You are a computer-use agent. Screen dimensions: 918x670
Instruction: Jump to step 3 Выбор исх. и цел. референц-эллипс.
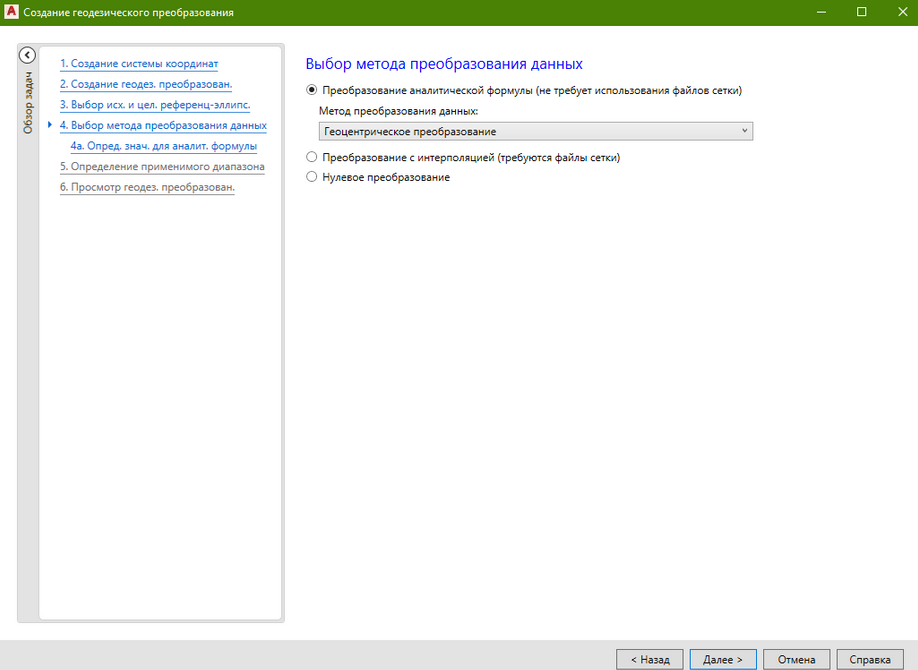154,104
